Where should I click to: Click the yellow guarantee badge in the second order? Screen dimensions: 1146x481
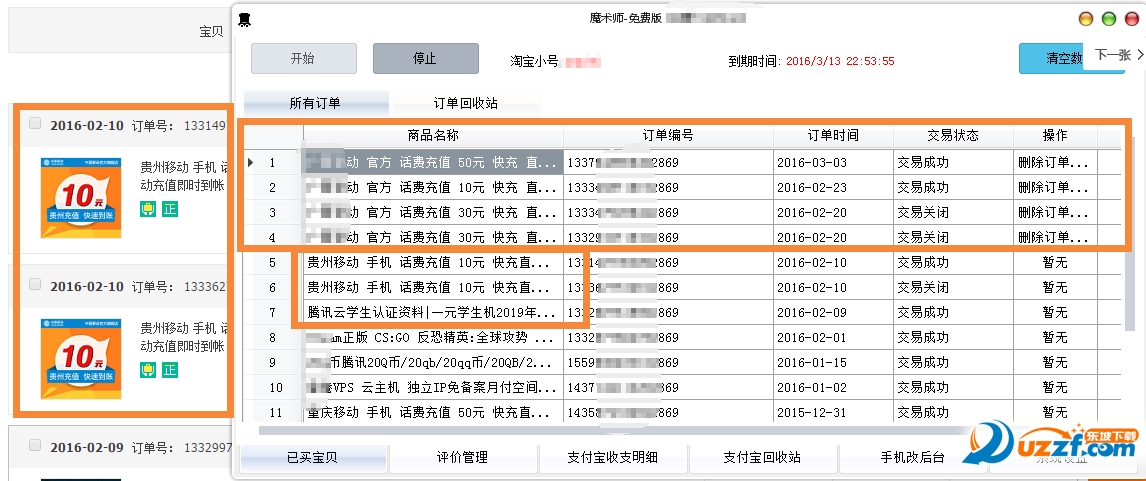click(148, 370)
